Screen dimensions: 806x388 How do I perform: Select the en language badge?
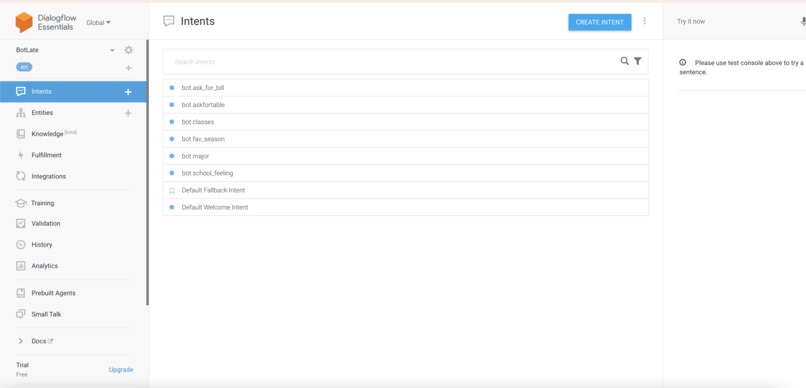pyautogui.click(x=24, y=67)
